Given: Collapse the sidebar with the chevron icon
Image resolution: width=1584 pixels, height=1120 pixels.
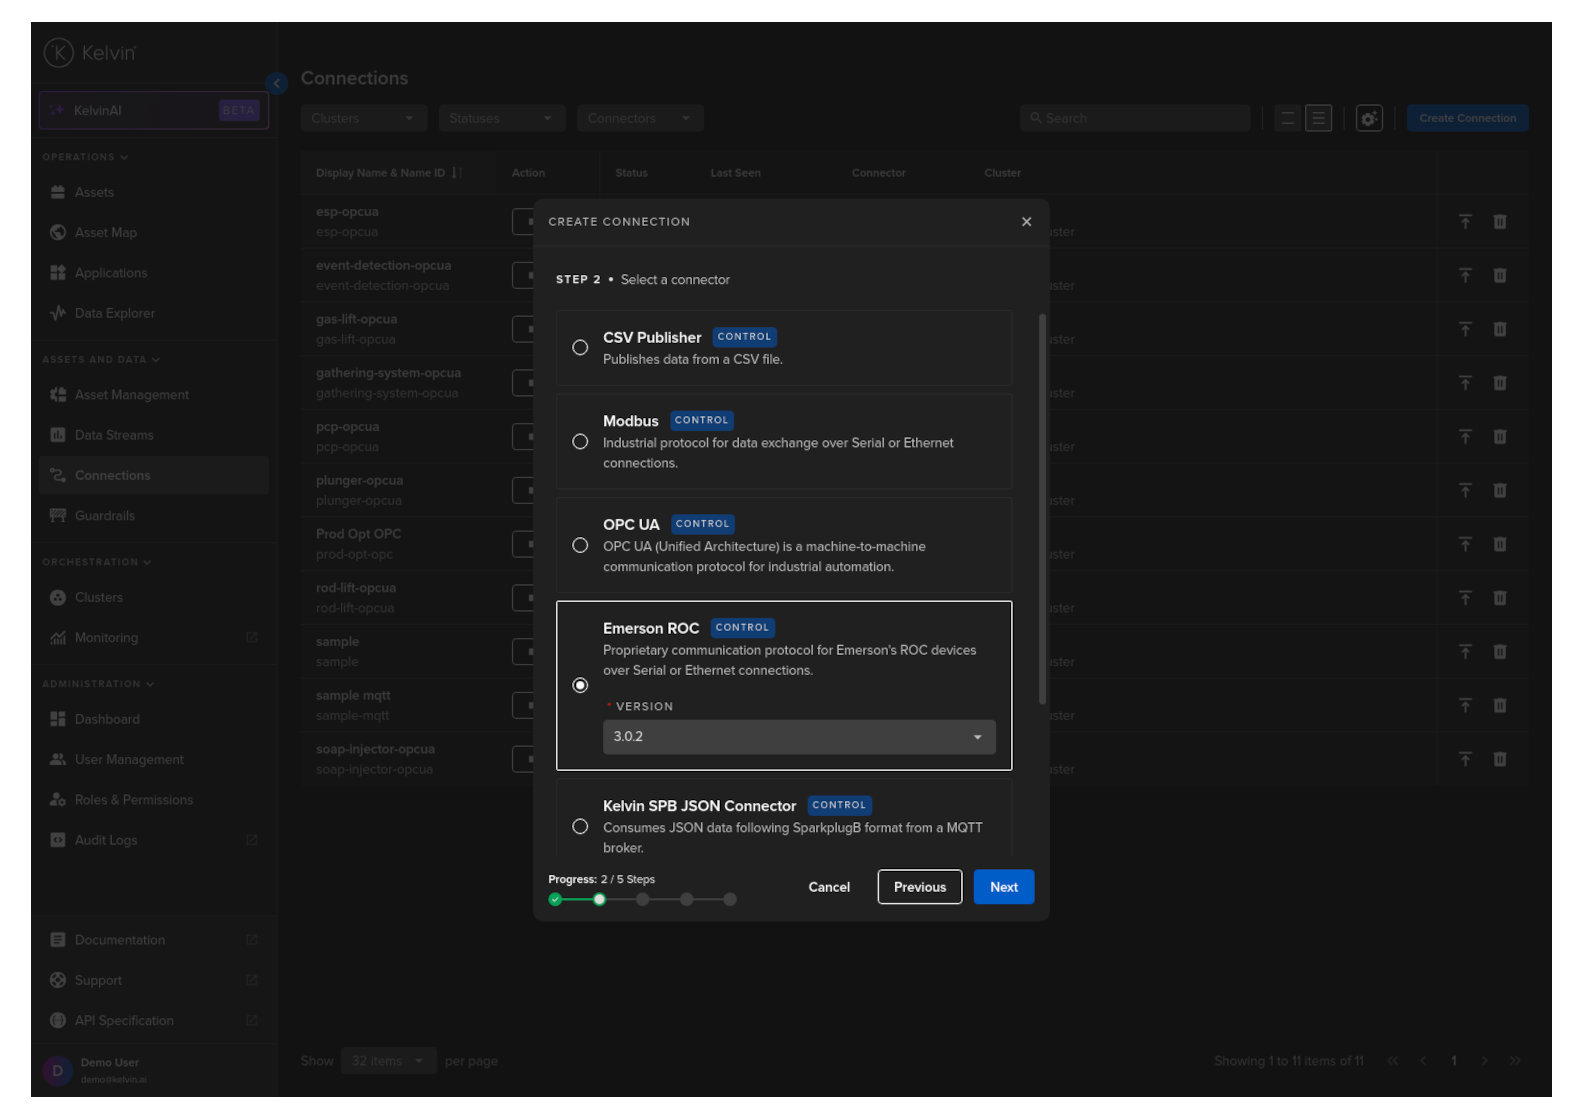Looking at the screenshot, I should coord(277,83).
